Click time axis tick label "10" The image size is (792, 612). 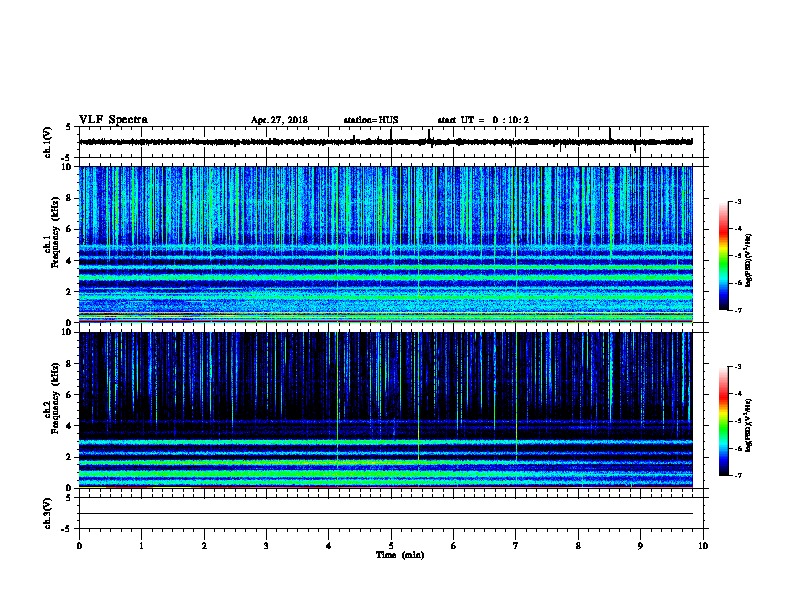[x=703, y=545]
